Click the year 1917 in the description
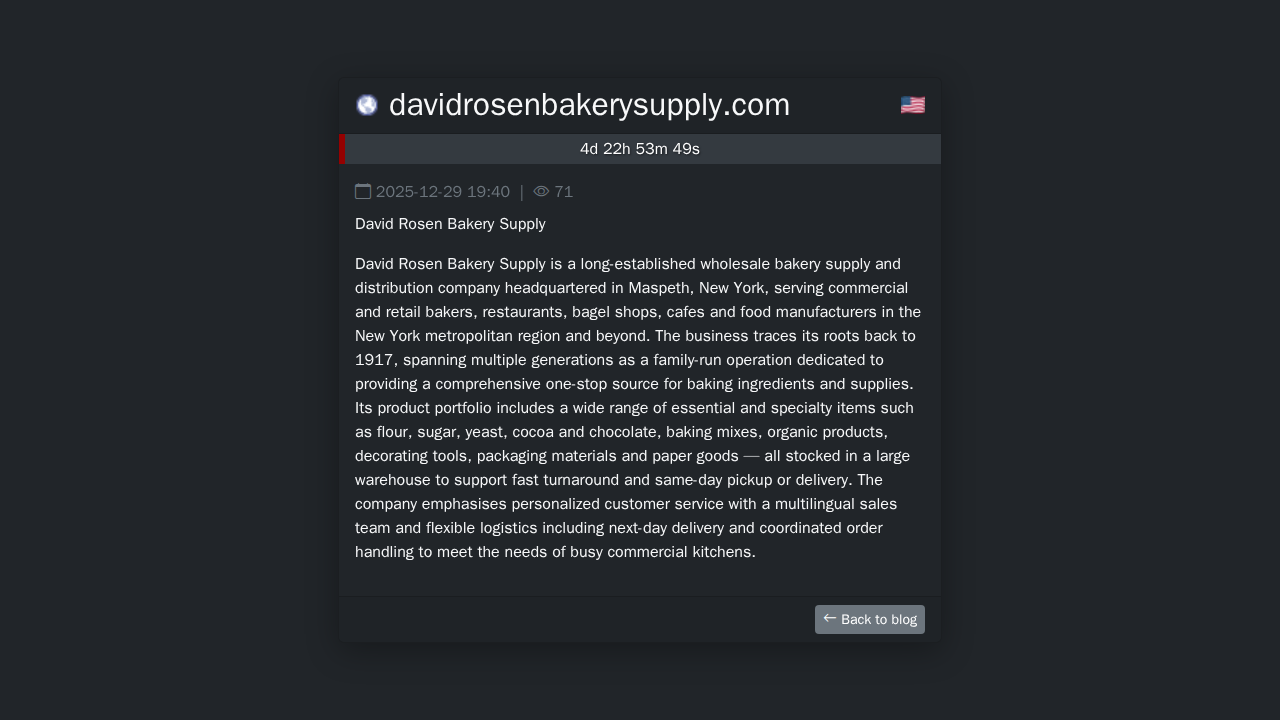This screenshot has width=1280, height=720. [x=375, y=360]
